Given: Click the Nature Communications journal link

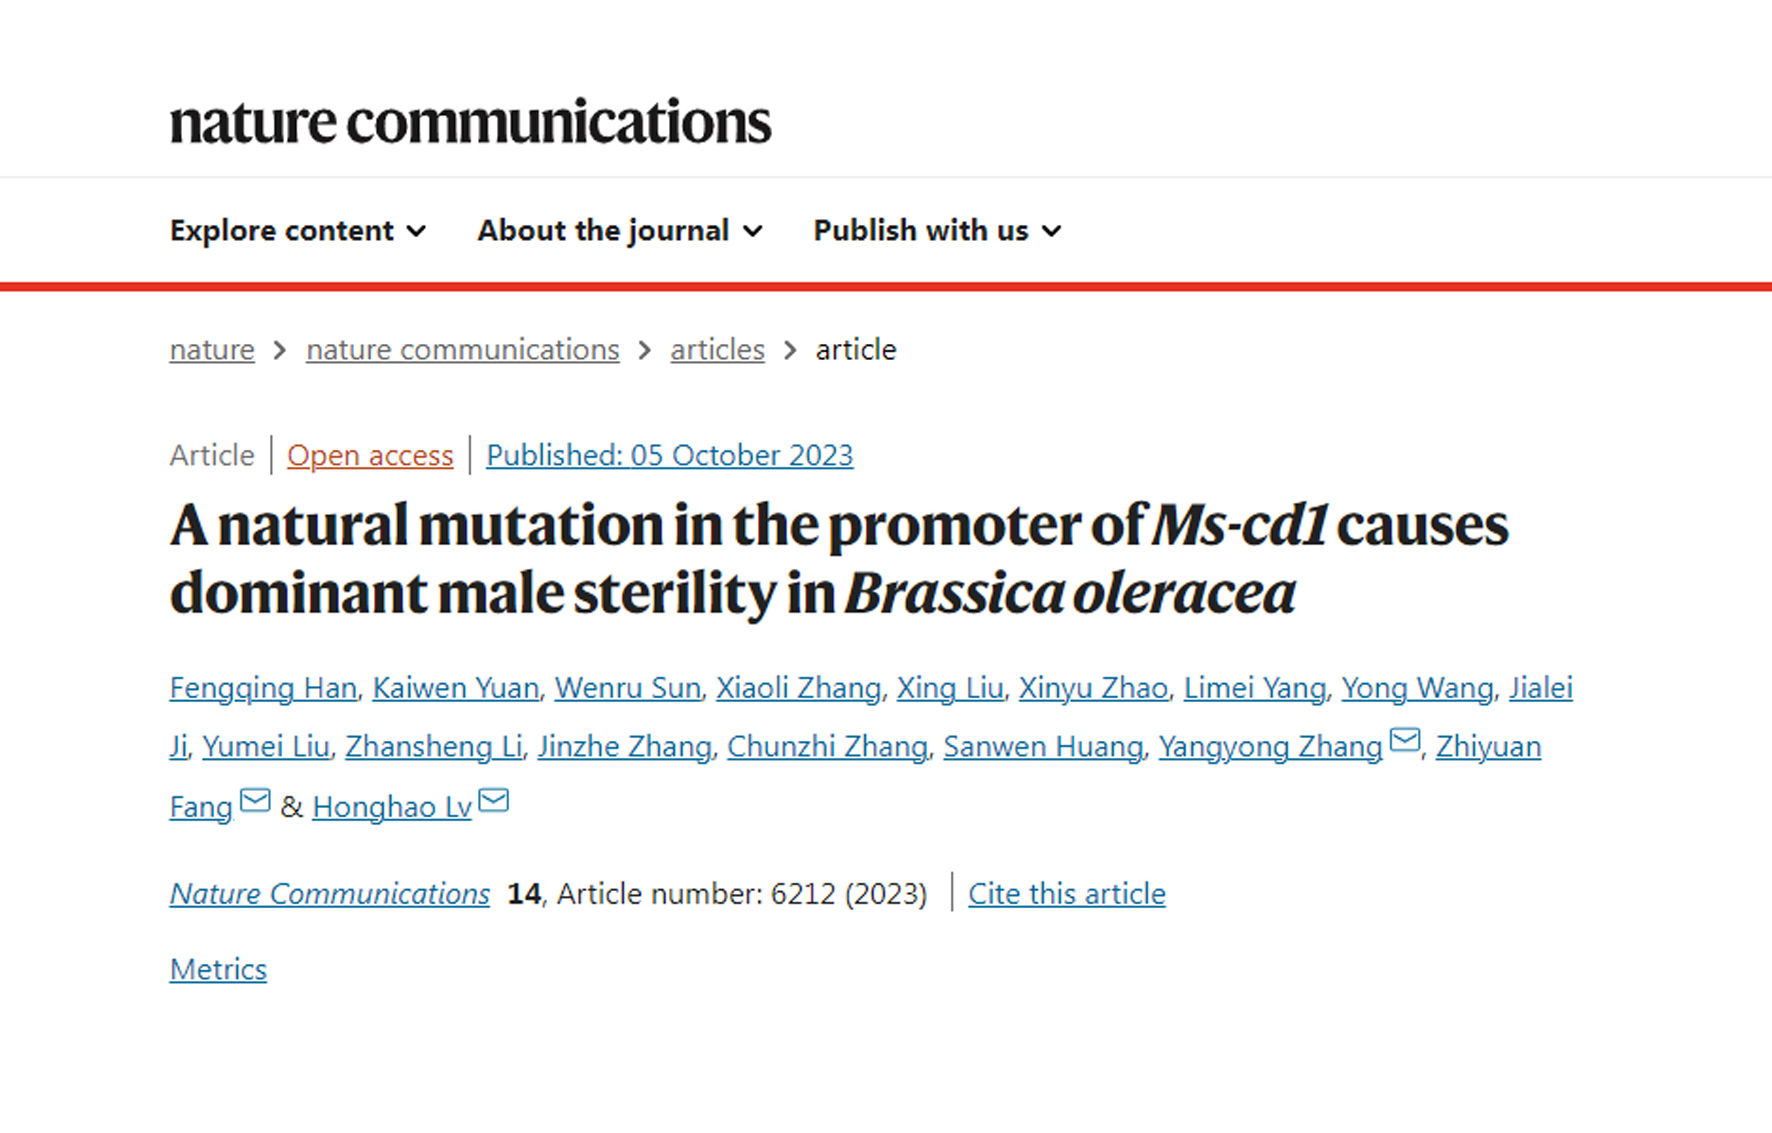Looking at the screenshot, I should pos(329,893).
